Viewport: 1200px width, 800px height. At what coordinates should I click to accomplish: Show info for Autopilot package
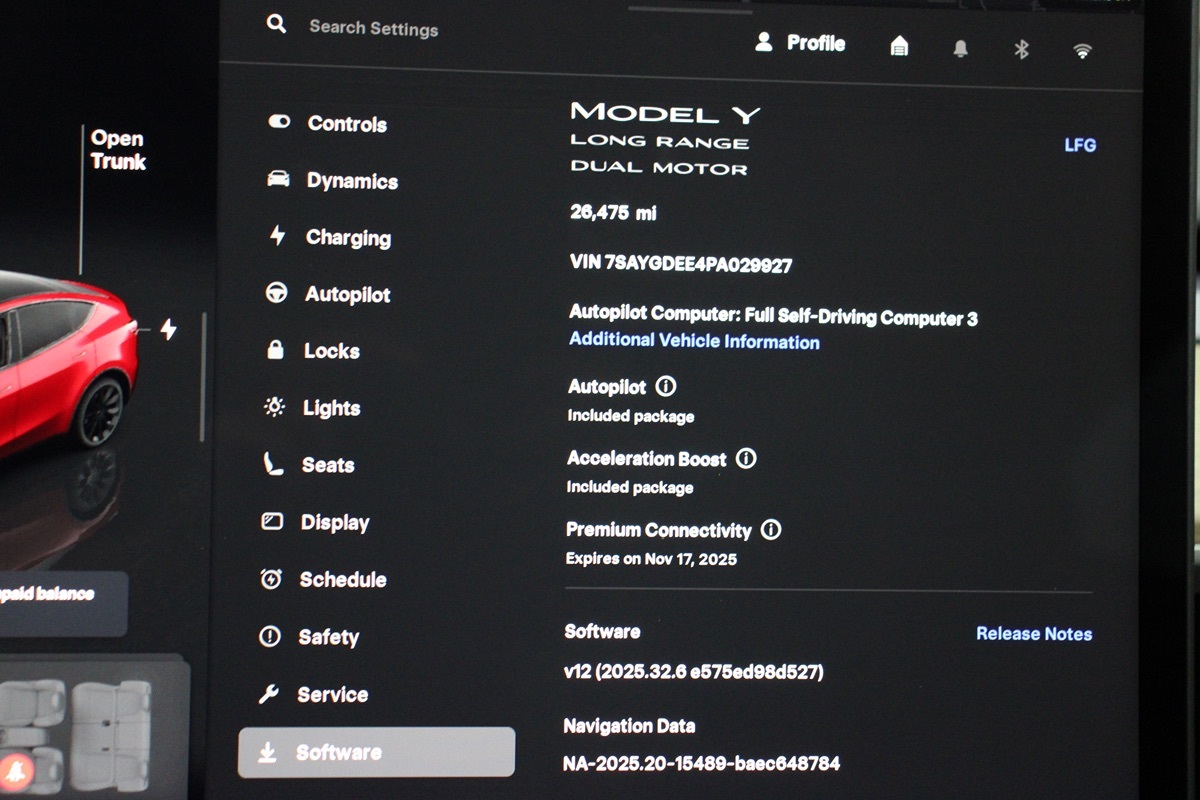pos(666,386)
